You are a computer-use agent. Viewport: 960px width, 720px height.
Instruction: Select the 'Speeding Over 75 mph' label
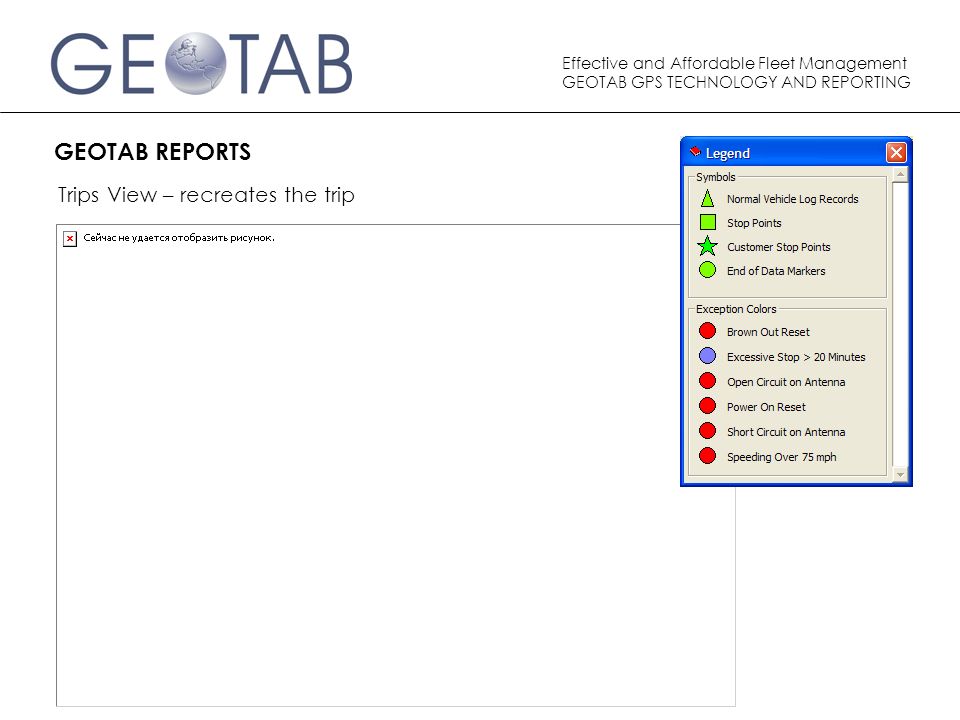(781, 457)
